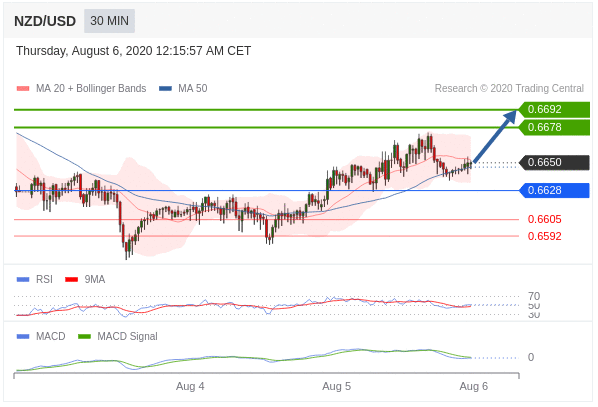Click the MA 50 blue color swatch
Viewport: 598px width, 407px height.
[165, 88]
